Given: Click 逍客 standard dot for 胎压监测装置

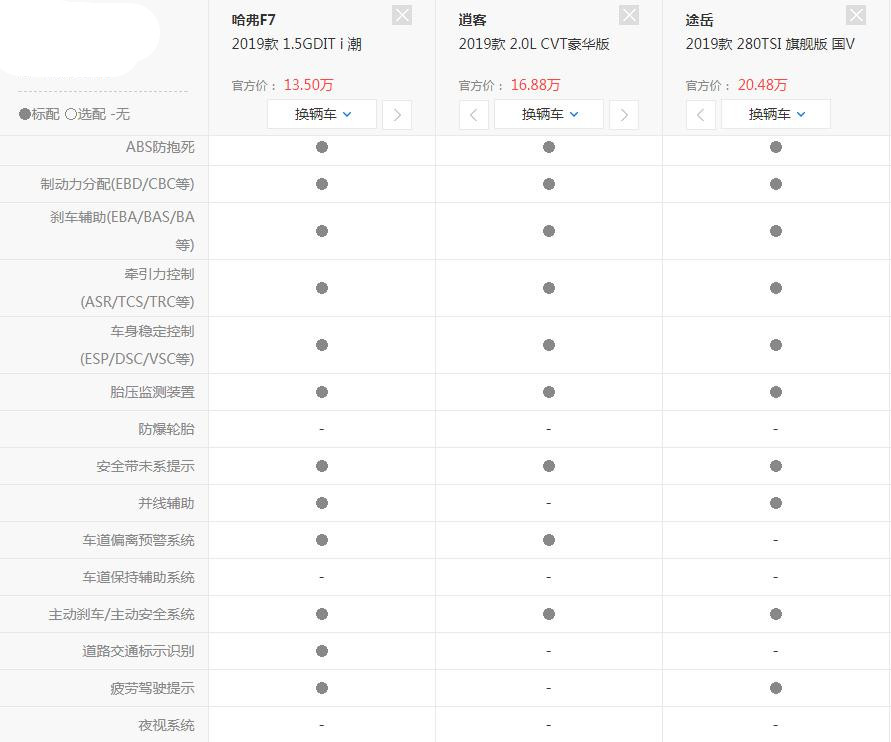Looking at the screenshot, I should pyautogui.click(x=549, y=392).
